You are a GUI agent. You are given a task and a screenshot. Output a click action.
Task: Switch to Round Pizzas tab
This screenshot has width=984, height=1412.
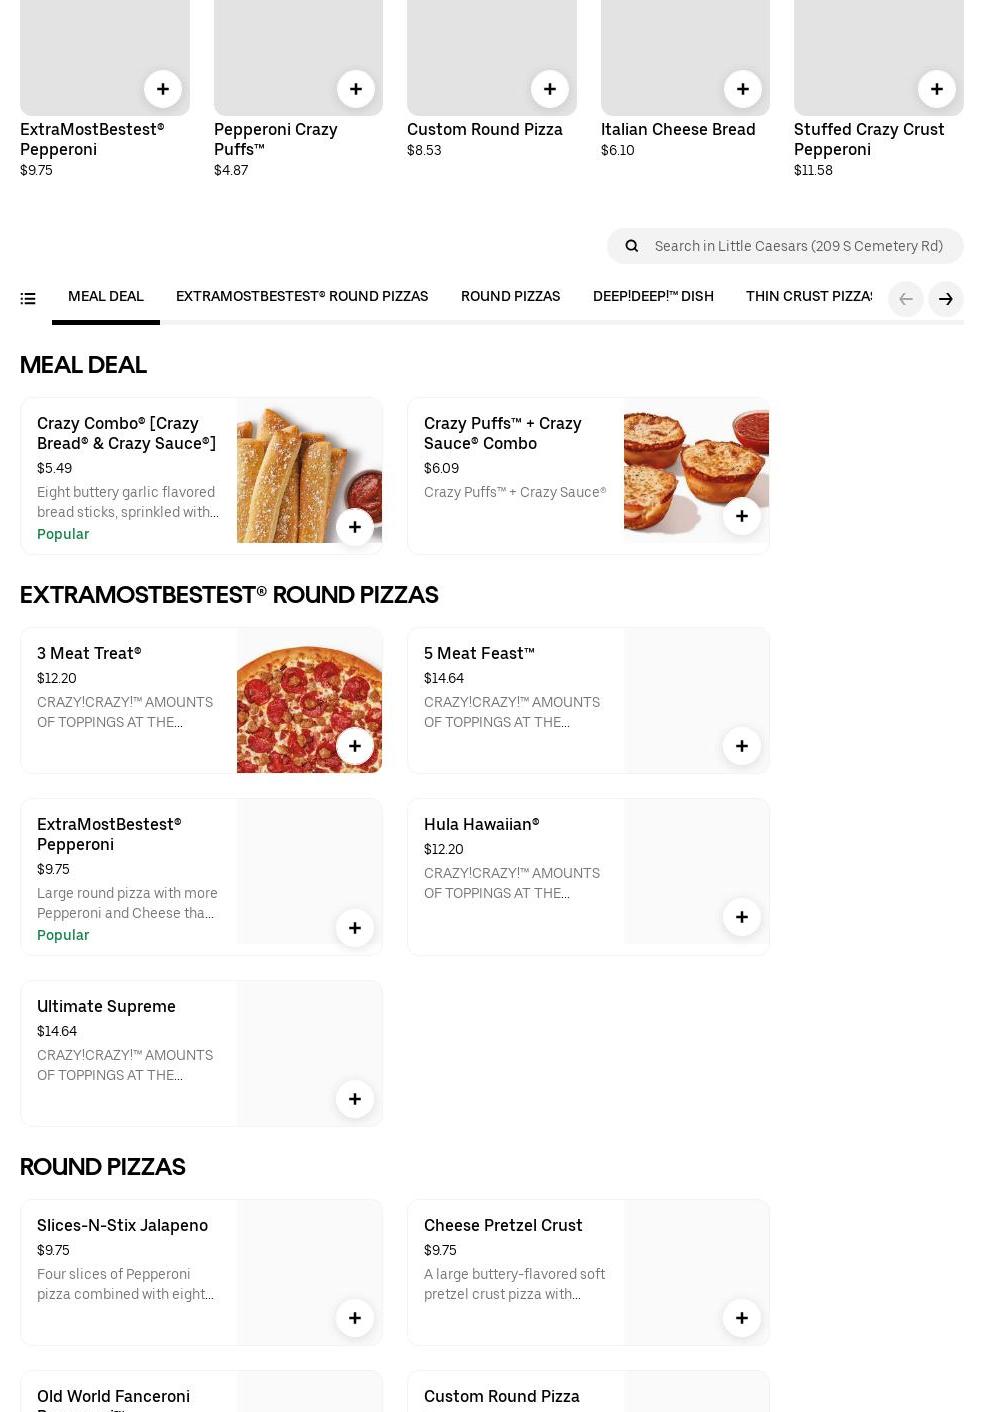coord(510,296)
